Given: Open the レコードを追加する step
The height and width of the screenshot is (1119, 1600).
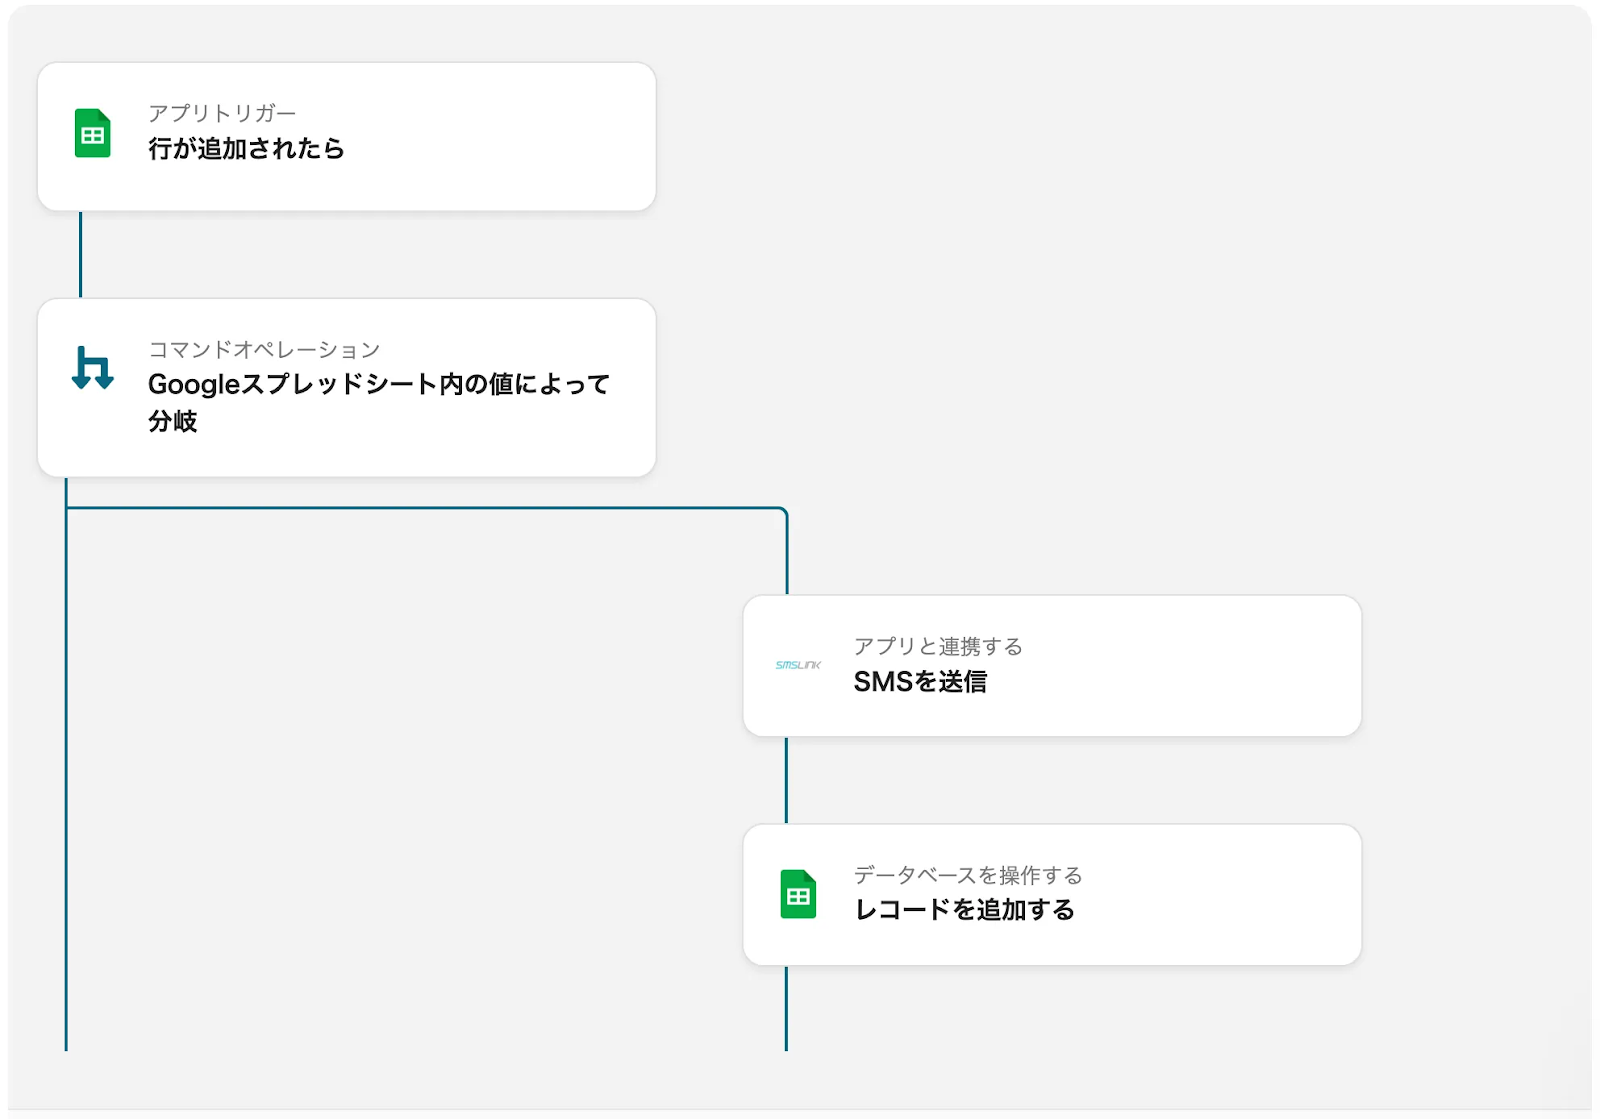Looking at the screenshot, I should coord(964,910).
